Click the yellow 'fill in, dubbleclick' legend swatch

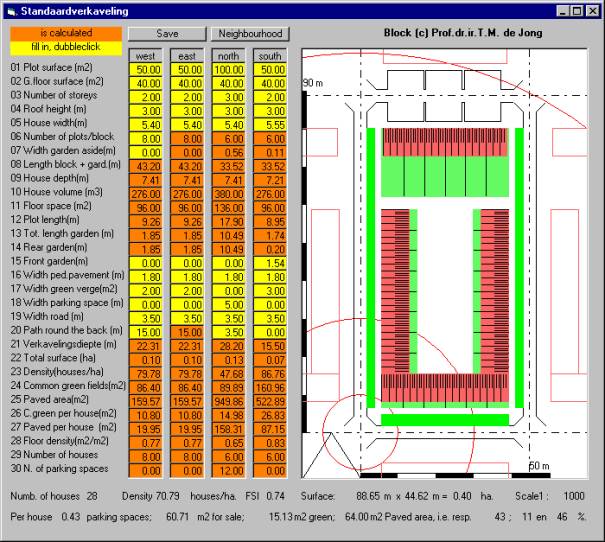coord(66,47)
